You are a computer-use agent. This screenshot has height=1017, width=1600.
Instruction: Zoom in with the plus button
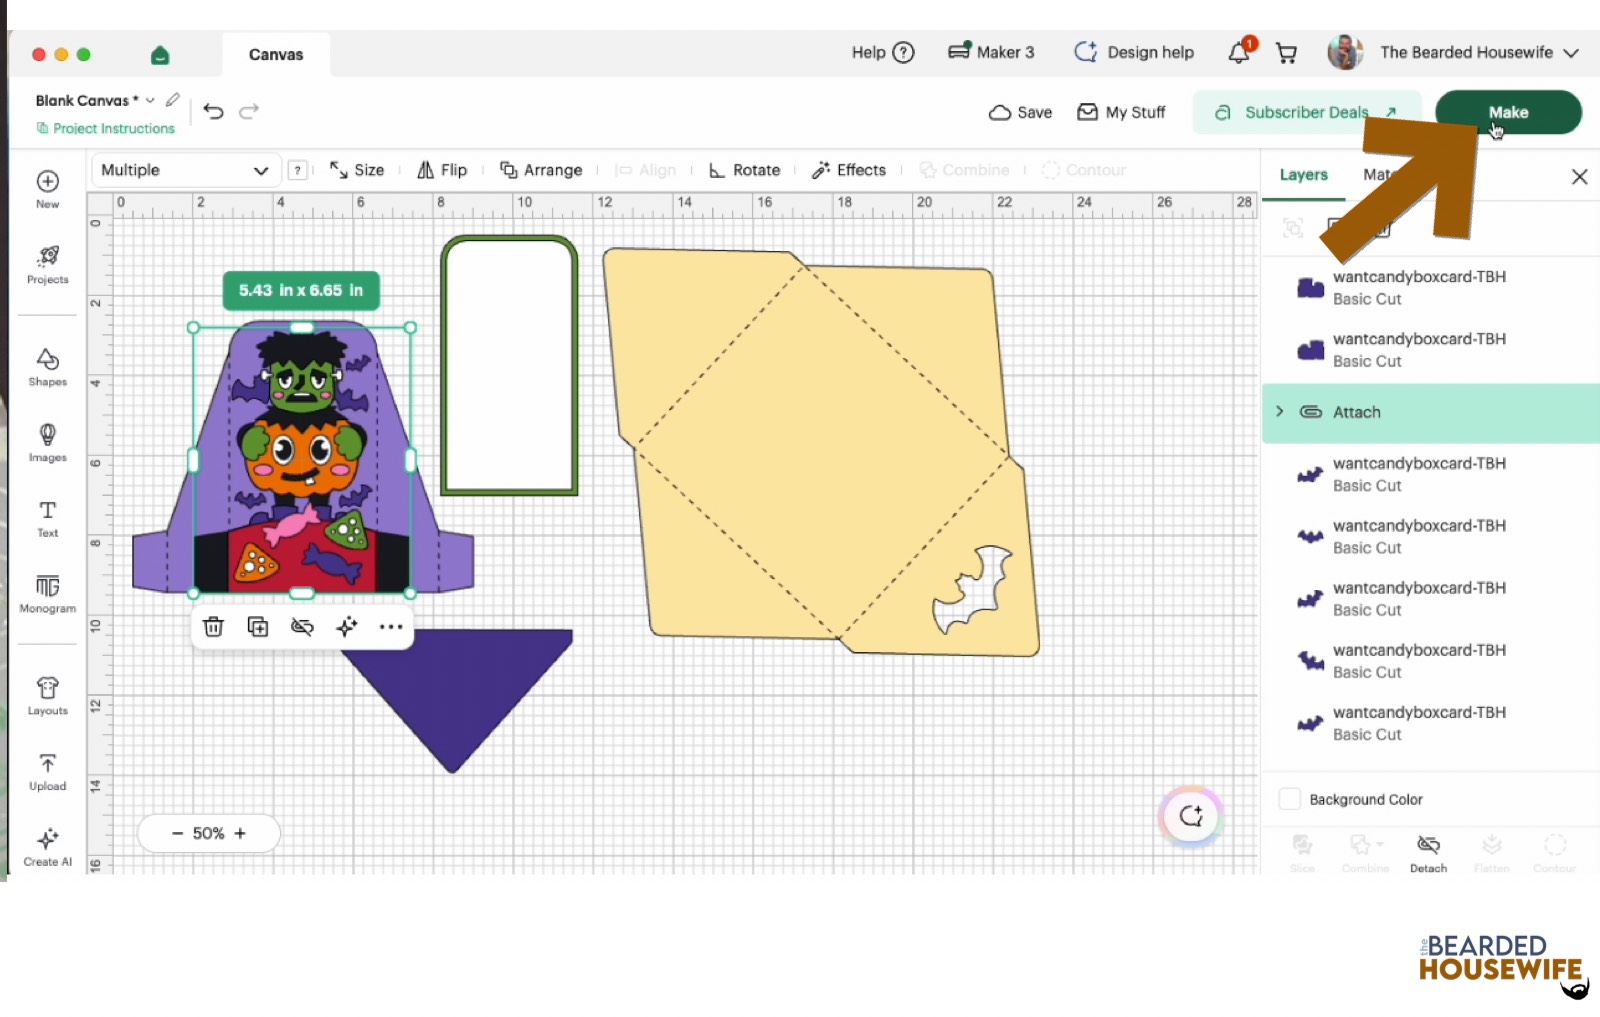coord(240,833)
